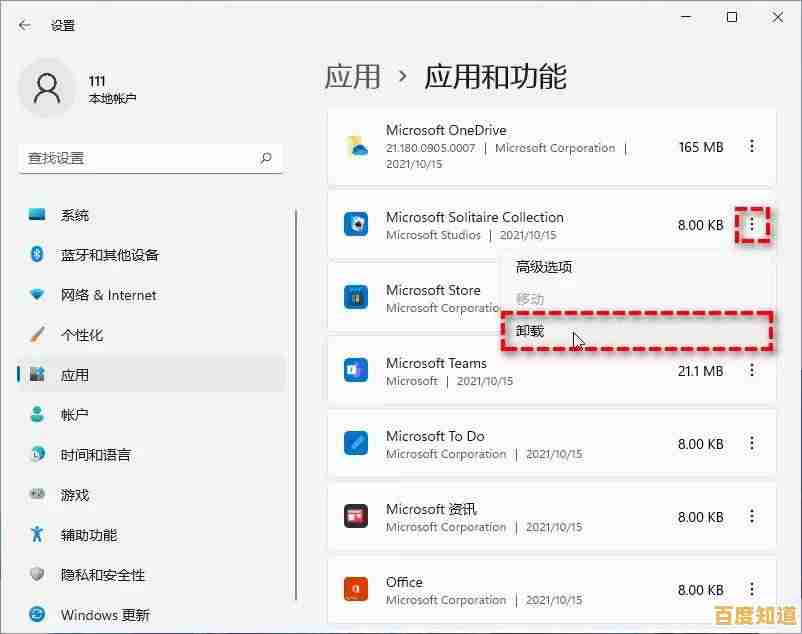Open the menu for Microsoft OneDrive
Screen dimensions: 802x634
[751, 146]
